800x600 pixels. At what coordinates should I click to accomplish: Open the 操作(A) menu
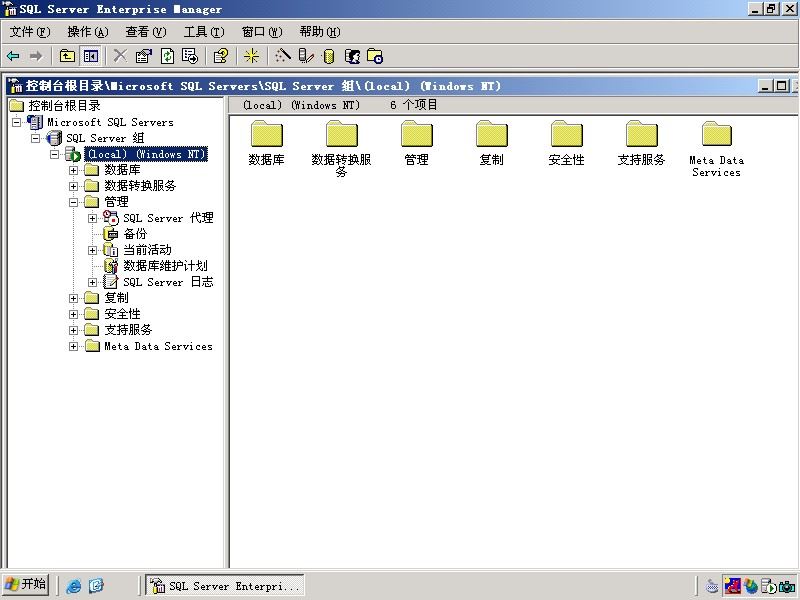88,32
